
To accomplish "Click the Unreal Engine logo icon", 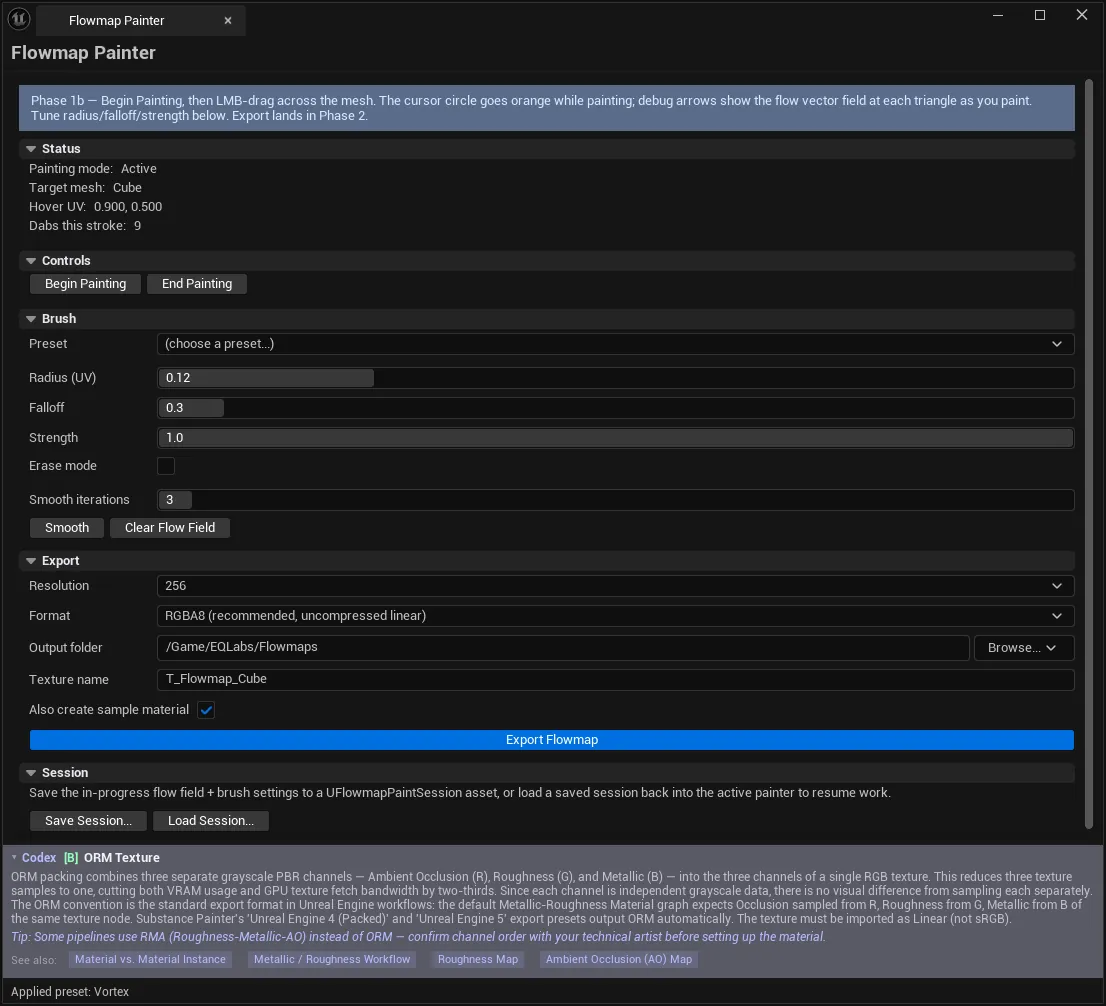I will click(19, 20).
